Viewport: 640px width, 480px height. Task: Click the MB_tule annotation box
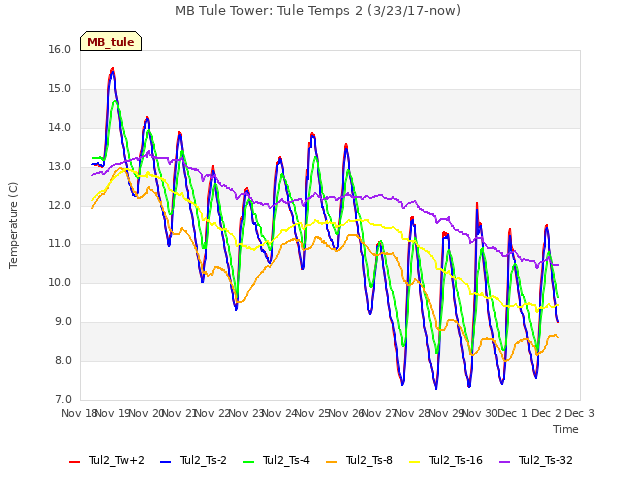[x=111, y=41]
